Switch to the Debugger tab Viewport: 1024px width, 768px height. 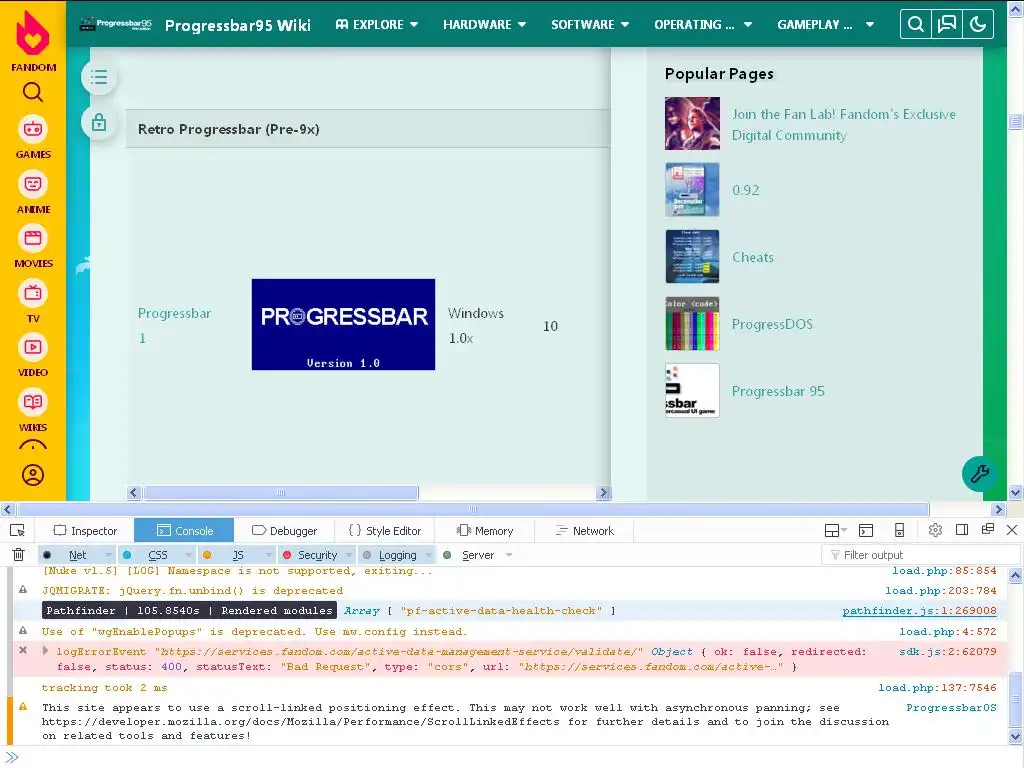[284, 530]
